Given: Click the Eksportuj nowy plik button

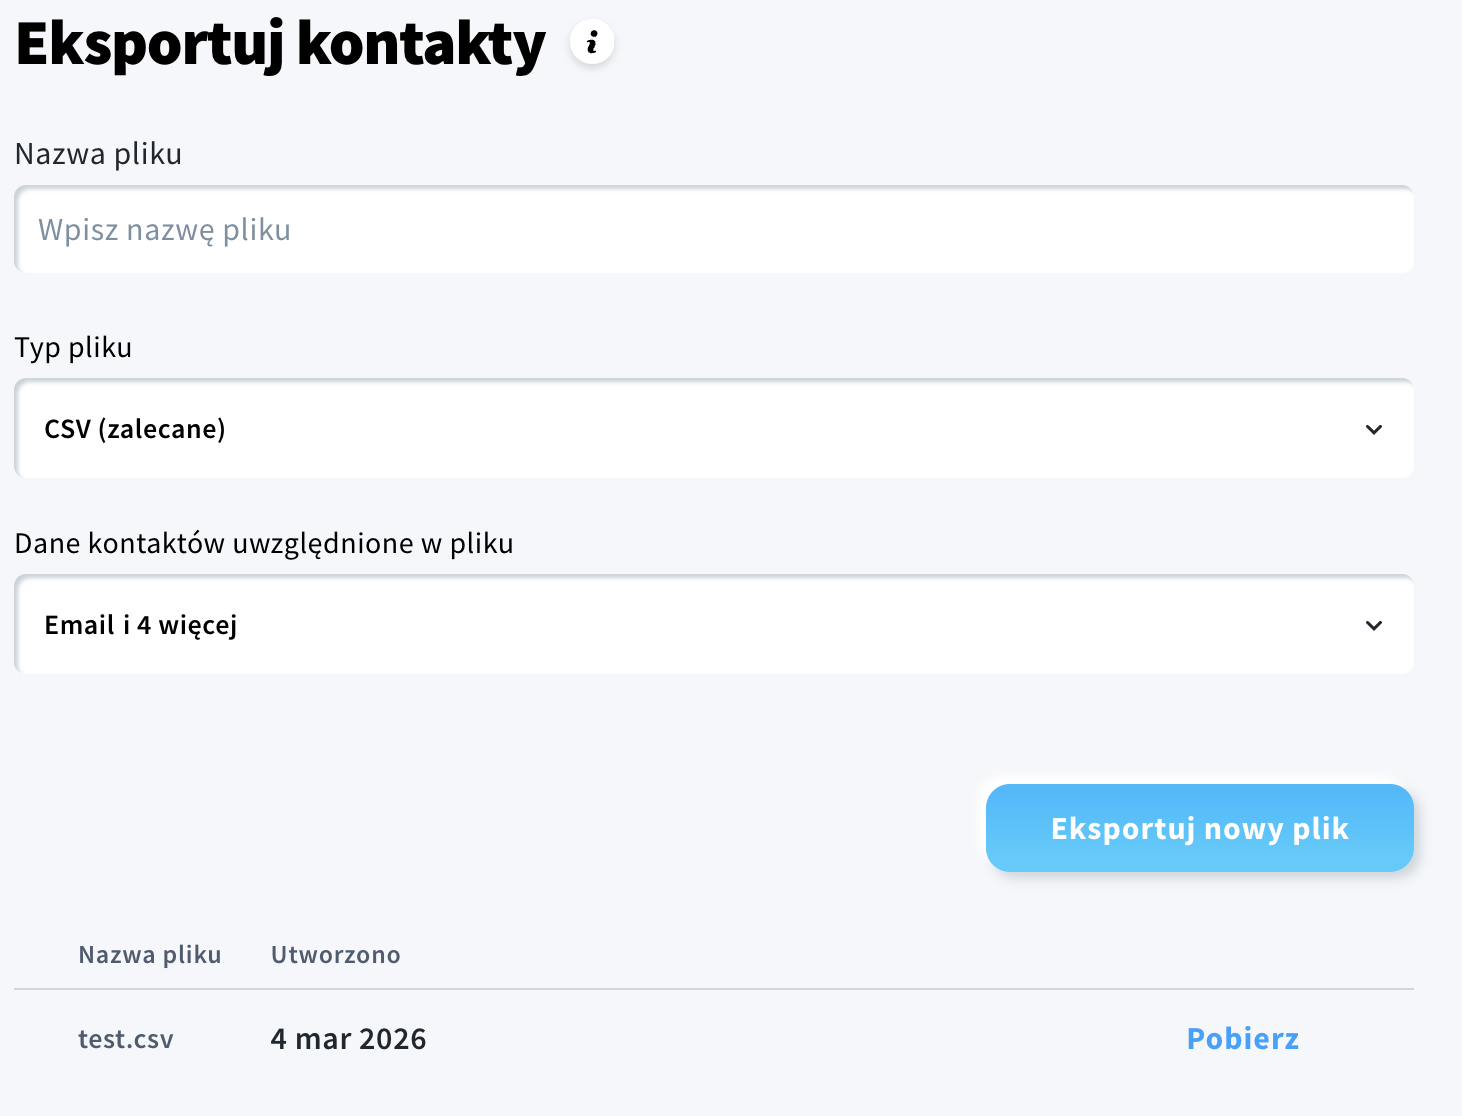Looking at the screenshot, I should [x=1199, y=828].
